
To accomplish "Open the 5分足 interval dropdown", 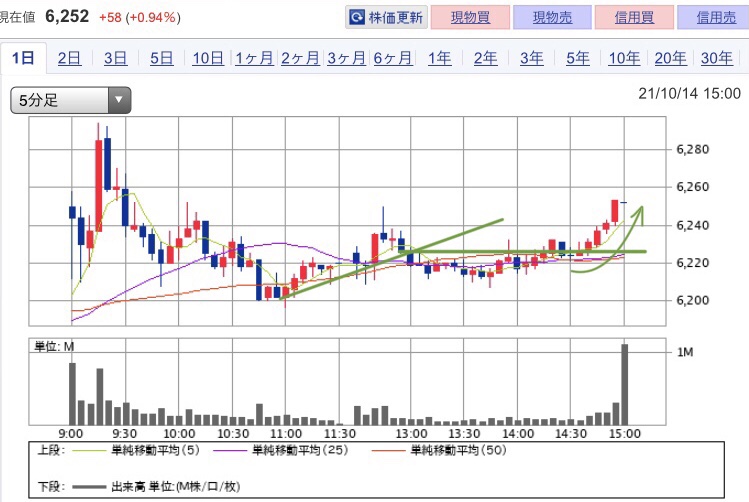I will [x=71, y=100].
